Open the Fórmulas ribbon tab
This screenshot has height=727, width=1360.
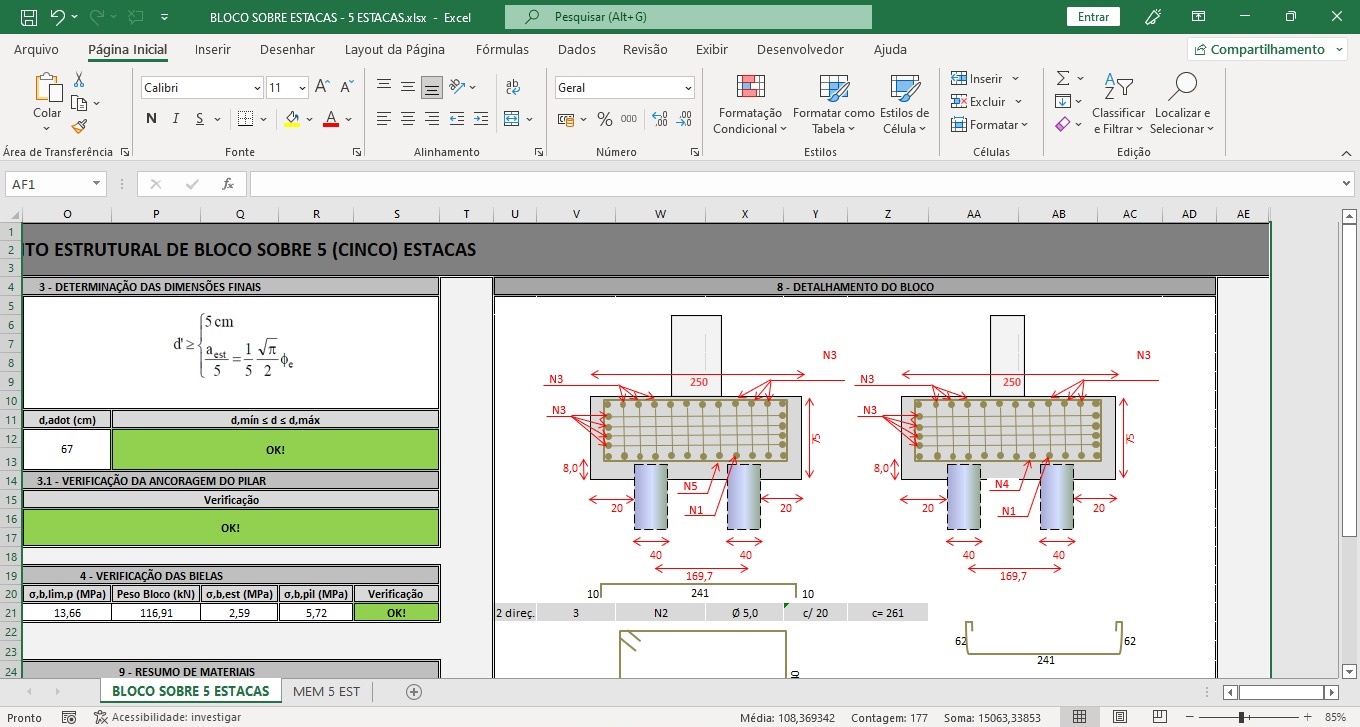tap(502, 49)
